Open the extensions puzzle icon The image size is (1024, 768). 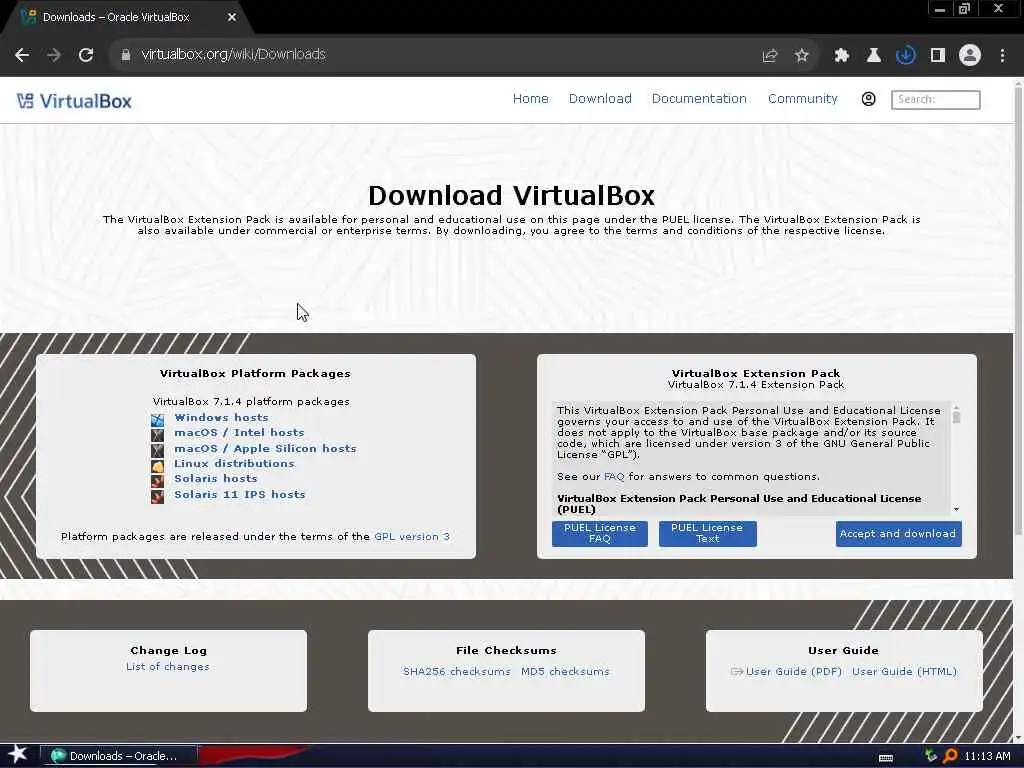coord(842,56)
